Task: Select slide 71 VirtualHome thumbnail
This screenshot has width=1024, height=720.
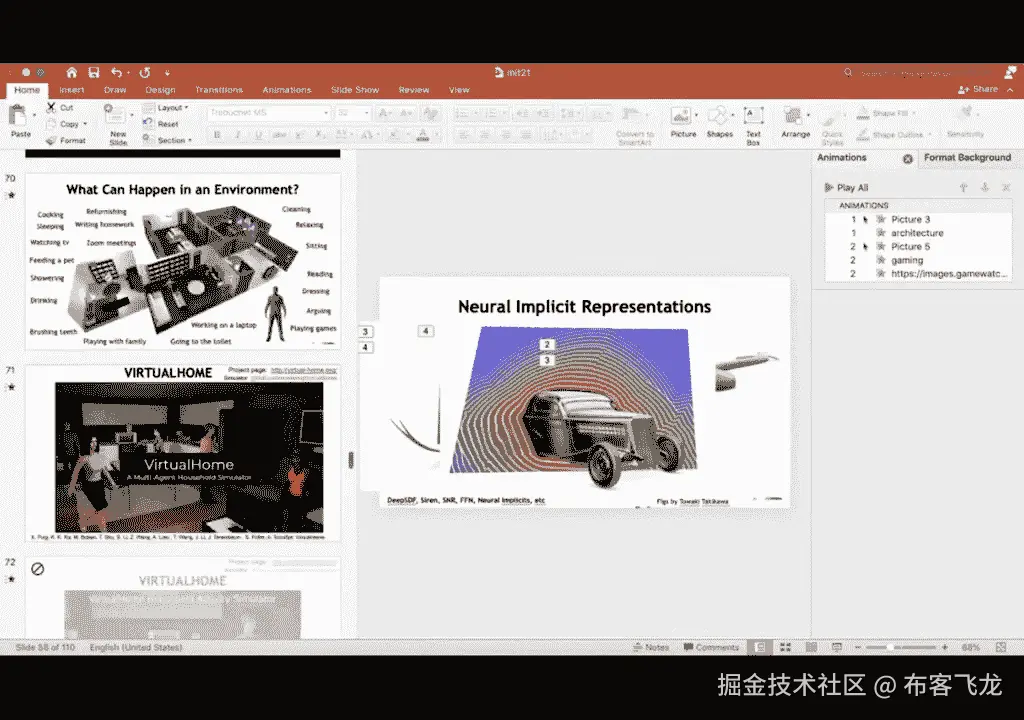Action: (x=183, y=453)
